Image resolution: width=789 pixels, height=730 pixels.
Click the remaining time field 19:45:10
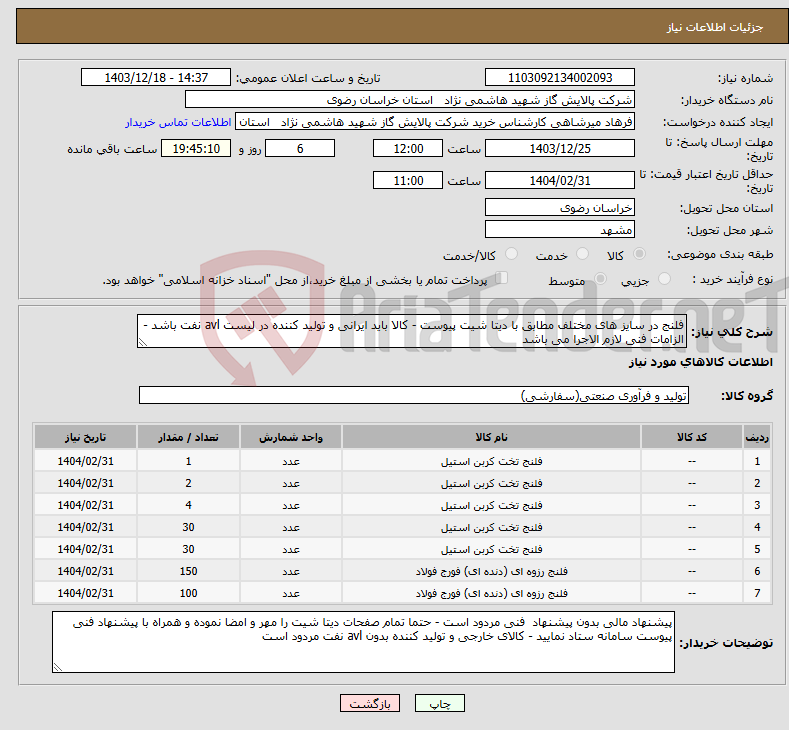tap(196, 148)
